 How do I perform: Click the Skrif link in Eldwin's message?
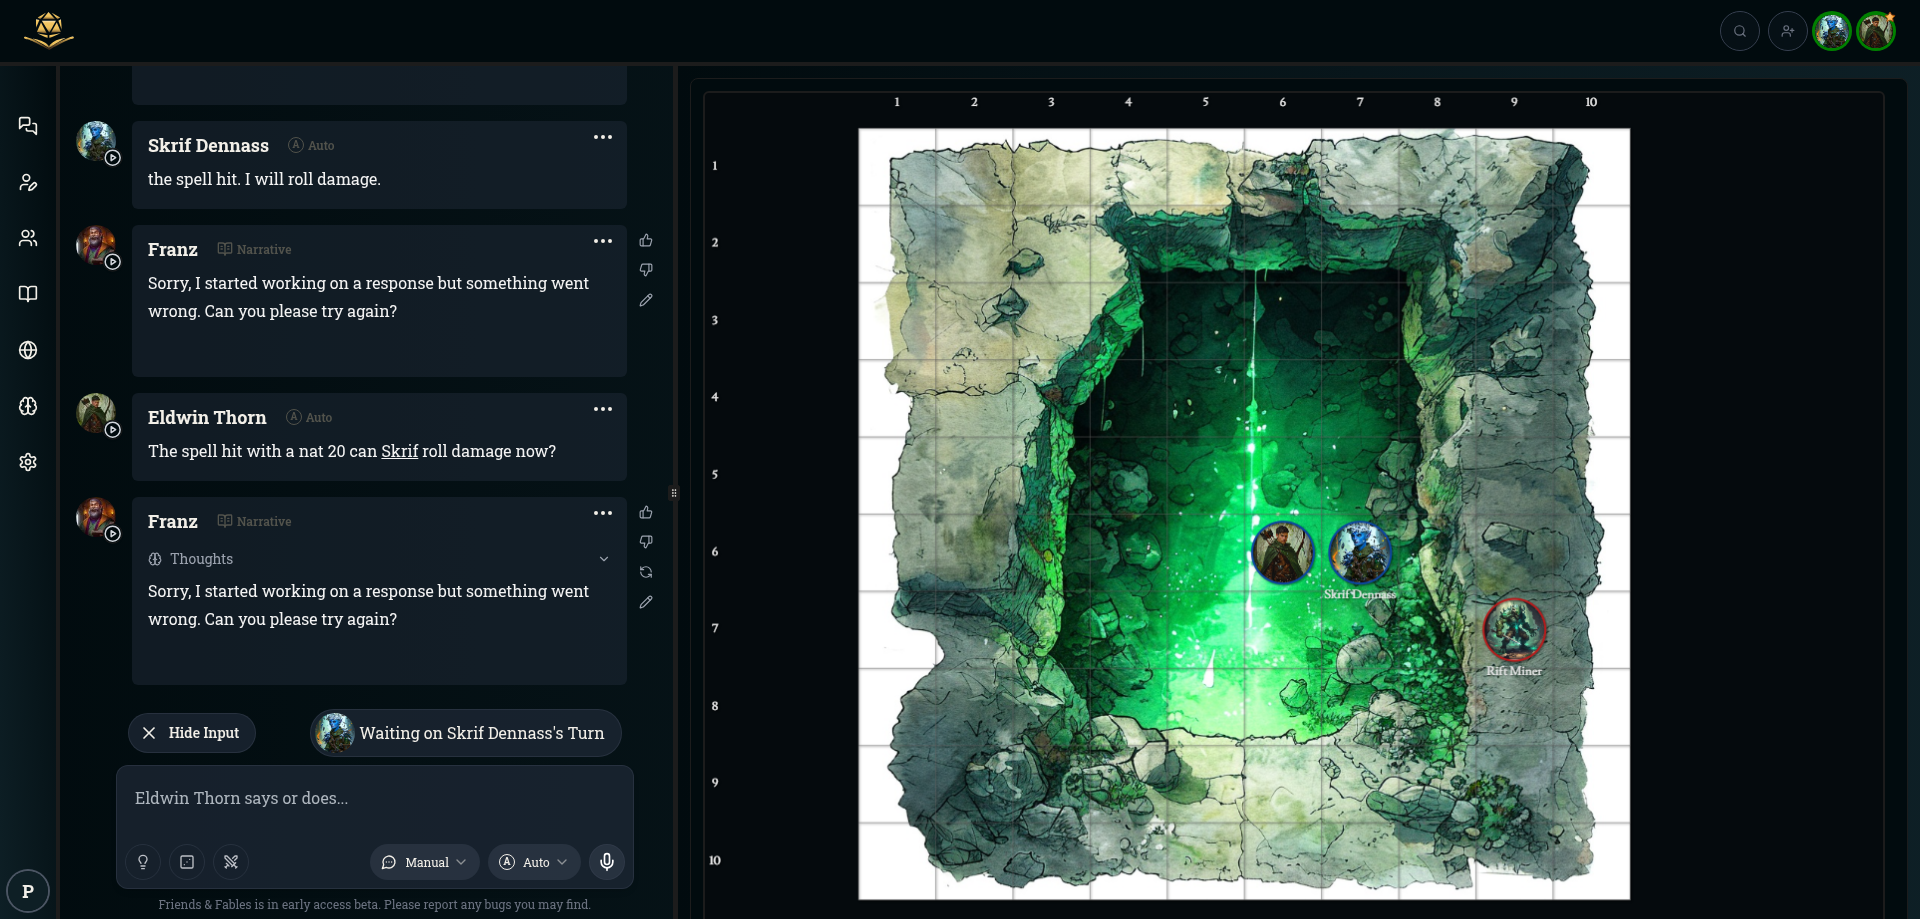(x=399, y=451)
